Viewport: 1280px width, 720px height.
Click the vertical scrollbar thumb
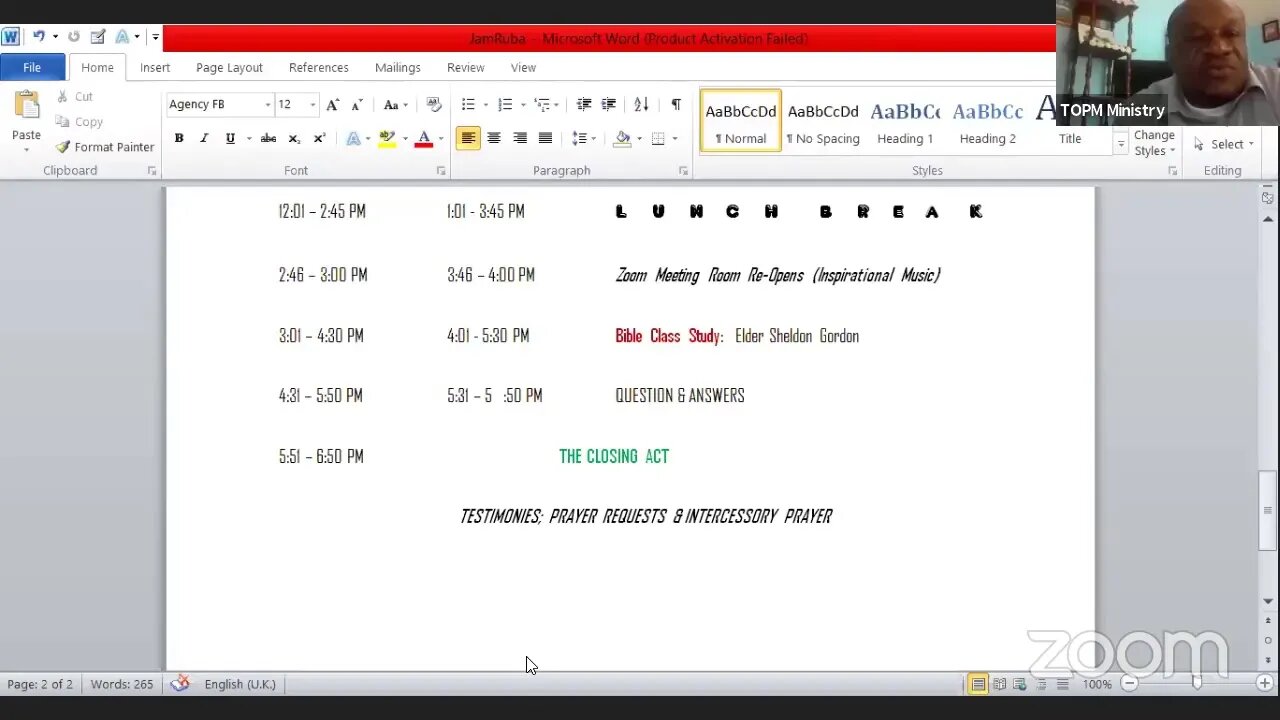(x=1267, y=510)
